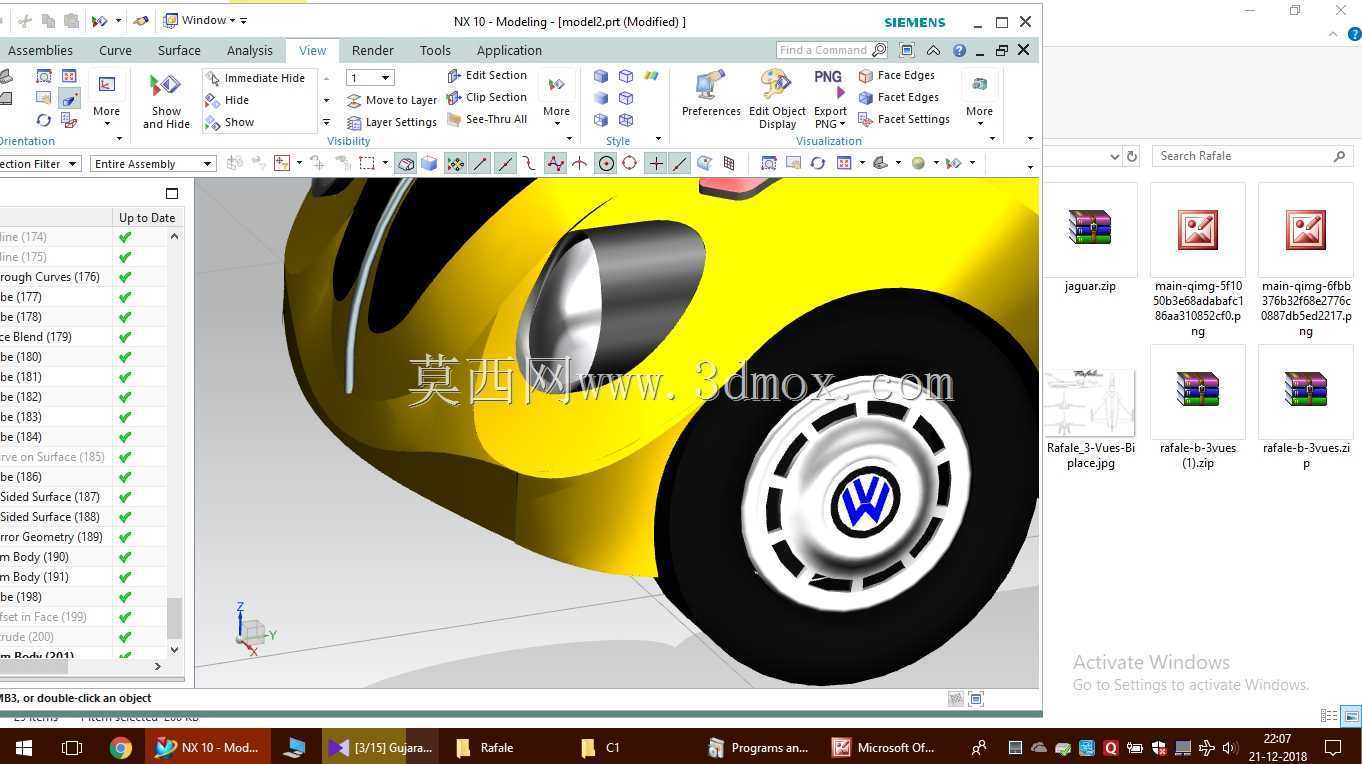Click the Export PNG icon

coord(829,84)
